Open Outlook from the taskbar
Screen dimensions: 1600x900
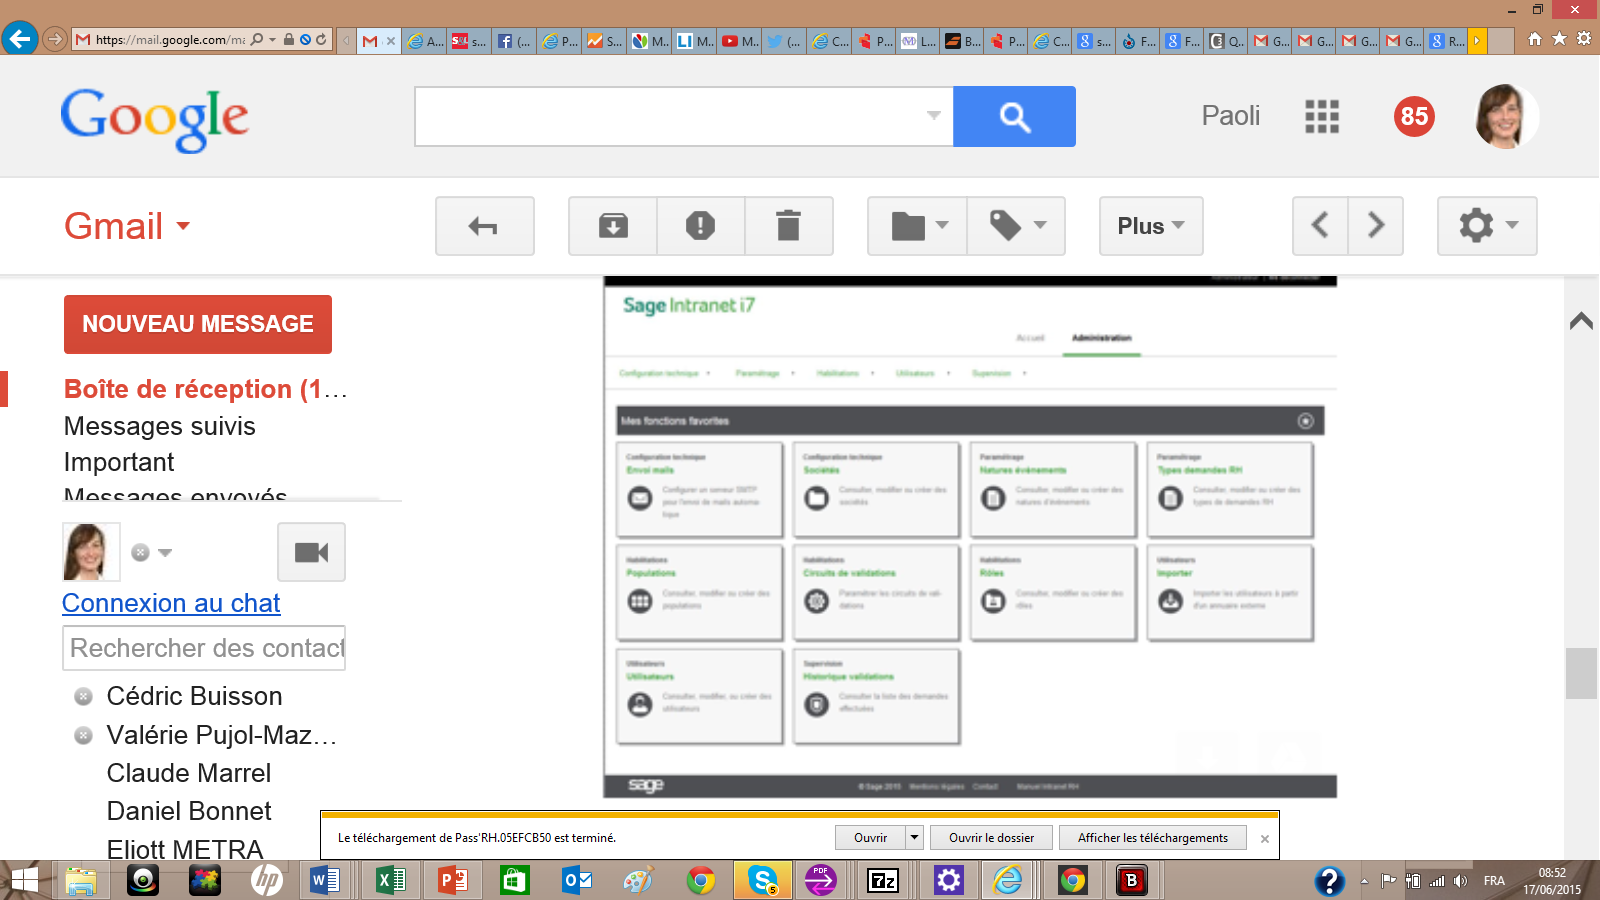coord(576,880)
